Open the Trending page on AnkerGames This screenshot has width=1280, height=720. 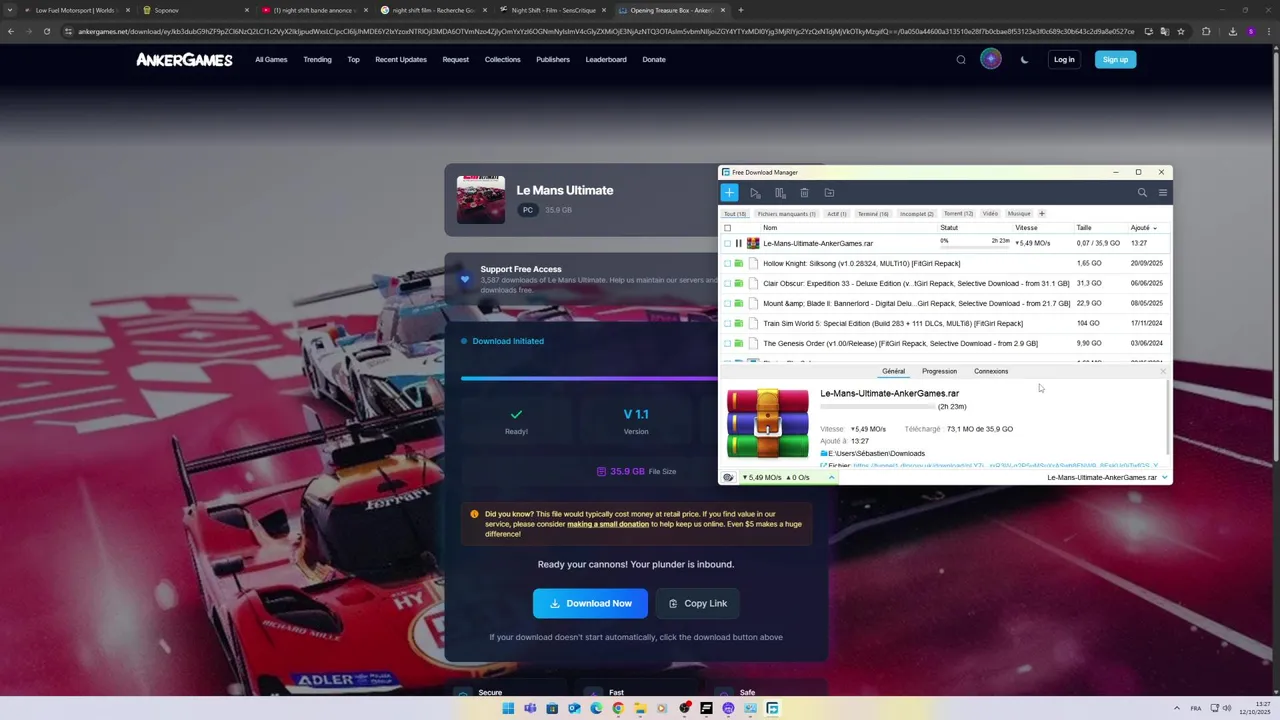[x=317, y=60]
